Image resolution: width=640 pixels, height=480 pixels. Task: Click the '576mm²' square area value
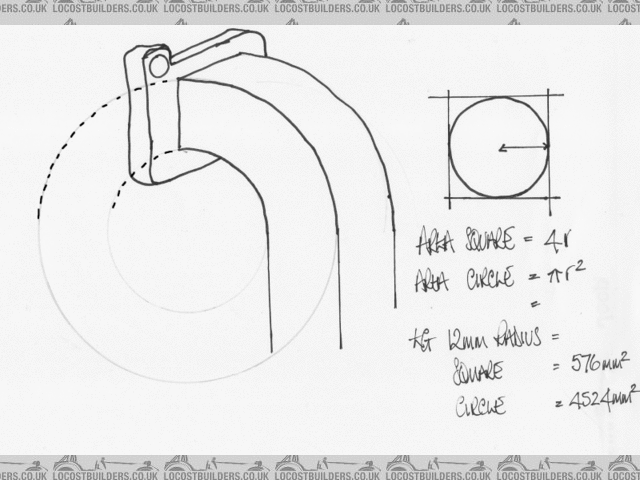[600, 362]
